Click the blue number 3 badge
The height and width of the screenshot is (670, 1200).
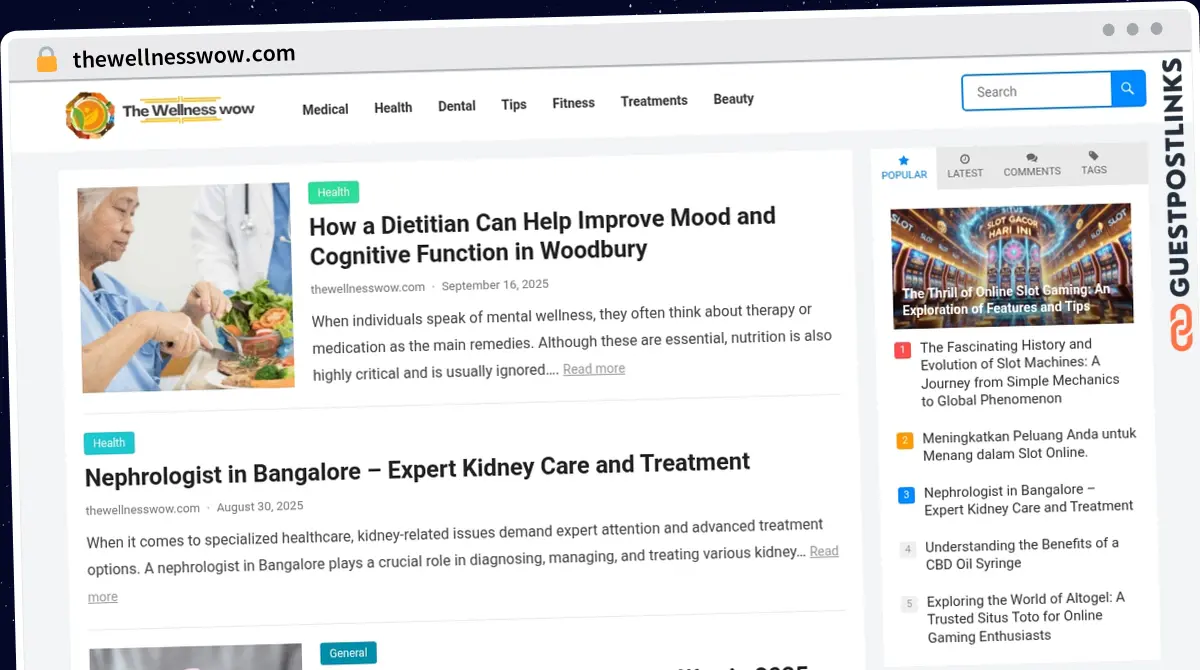tap(906, 495)
